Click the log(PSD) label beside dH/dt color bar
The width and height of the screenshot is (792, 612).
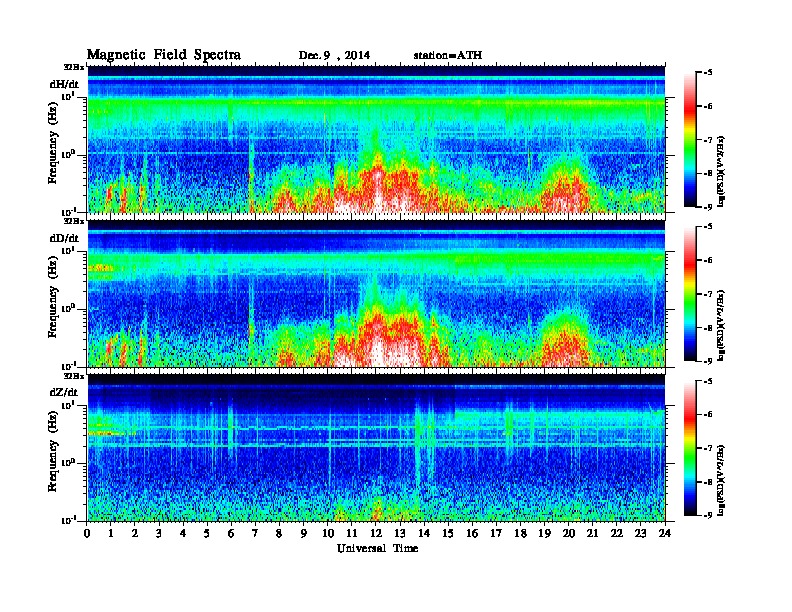pos(721,171)
